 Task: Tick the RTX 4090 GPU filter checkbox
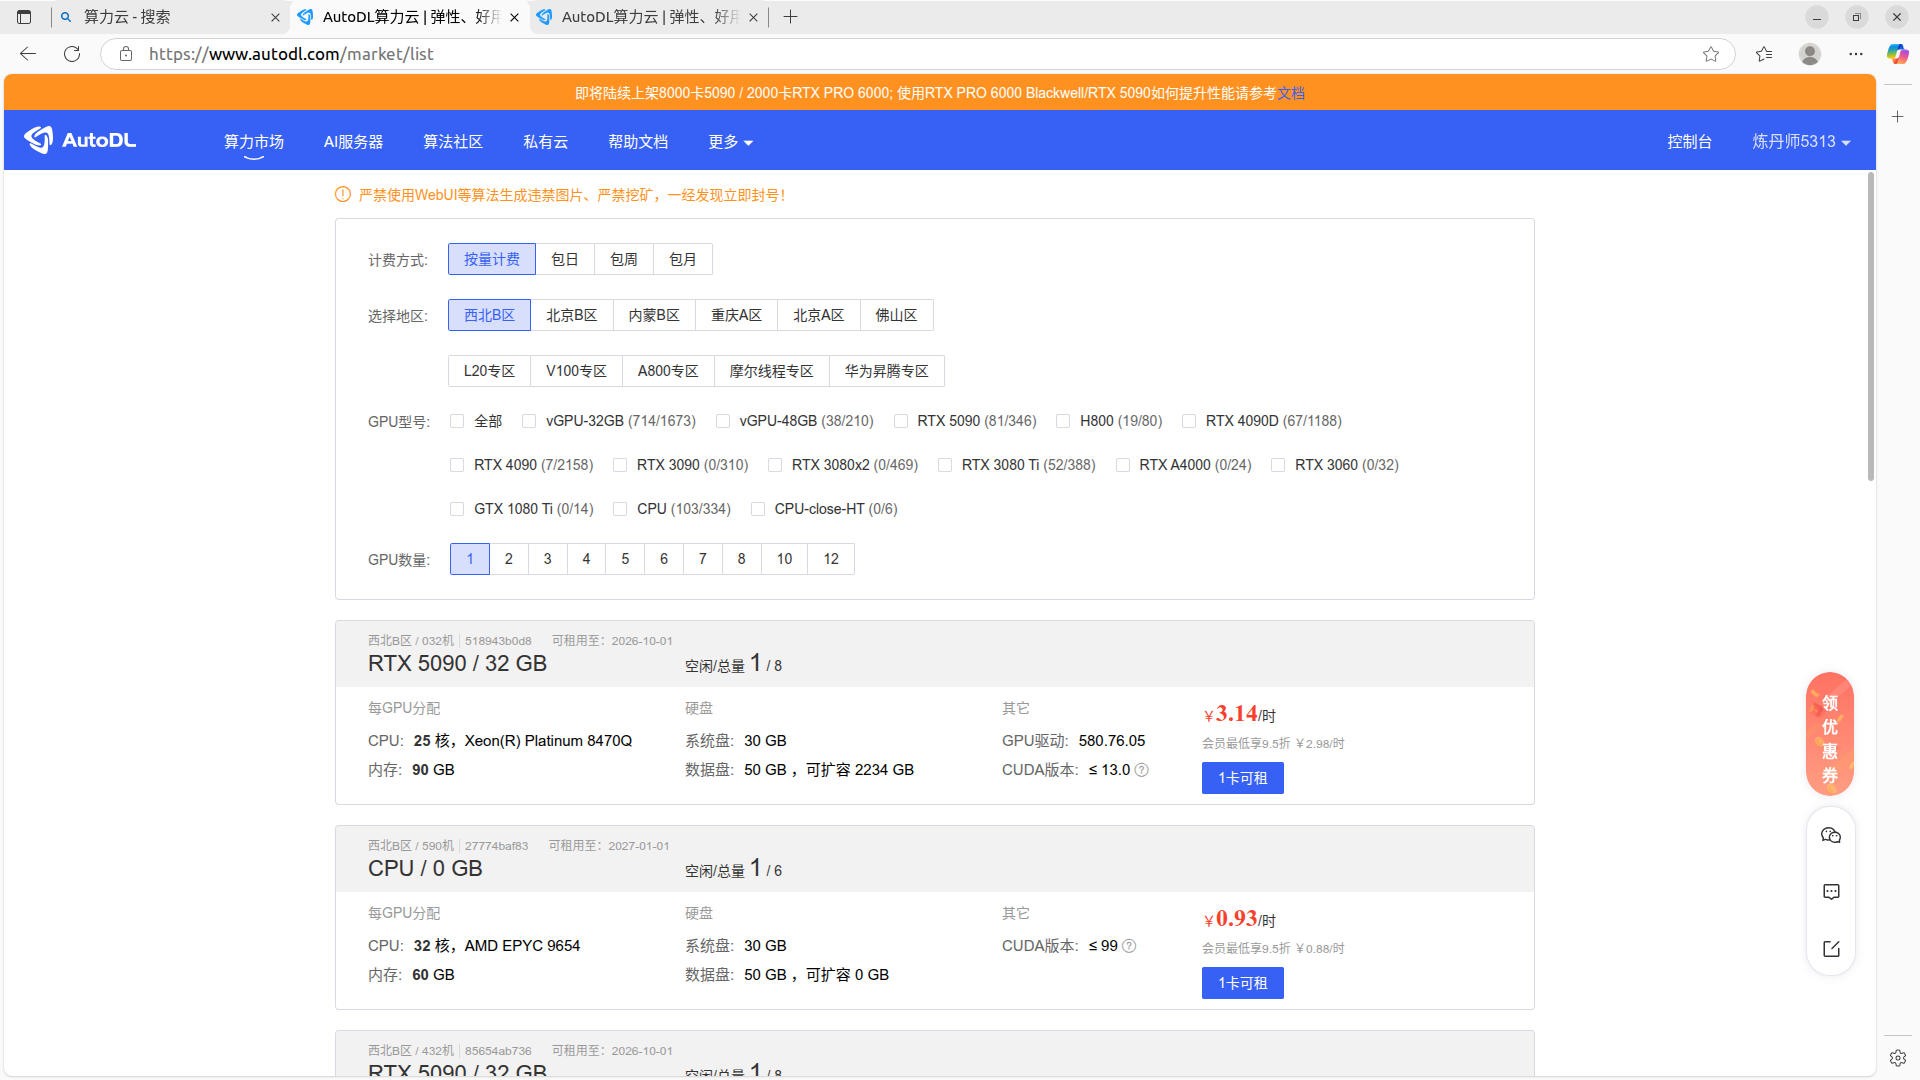[457, 465]
